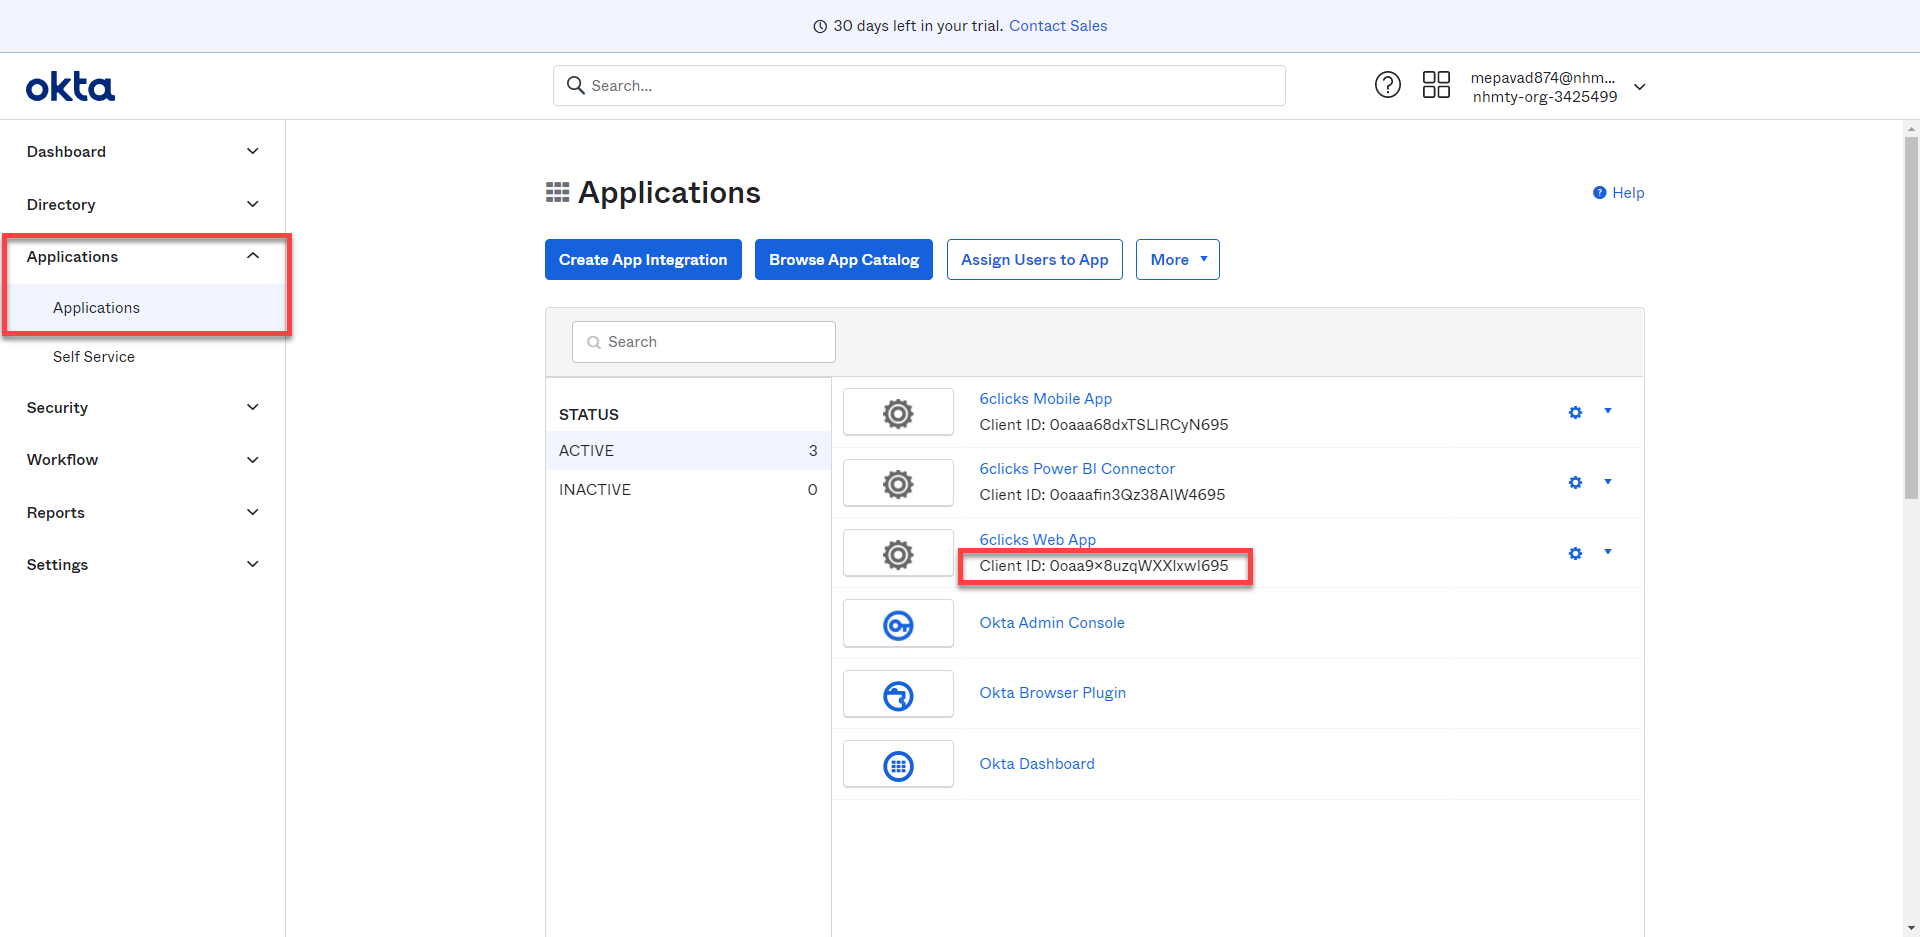This screenshot has width=1920, height=937.
Task: Select Self Service in sidebar
Action: [94, 357]
